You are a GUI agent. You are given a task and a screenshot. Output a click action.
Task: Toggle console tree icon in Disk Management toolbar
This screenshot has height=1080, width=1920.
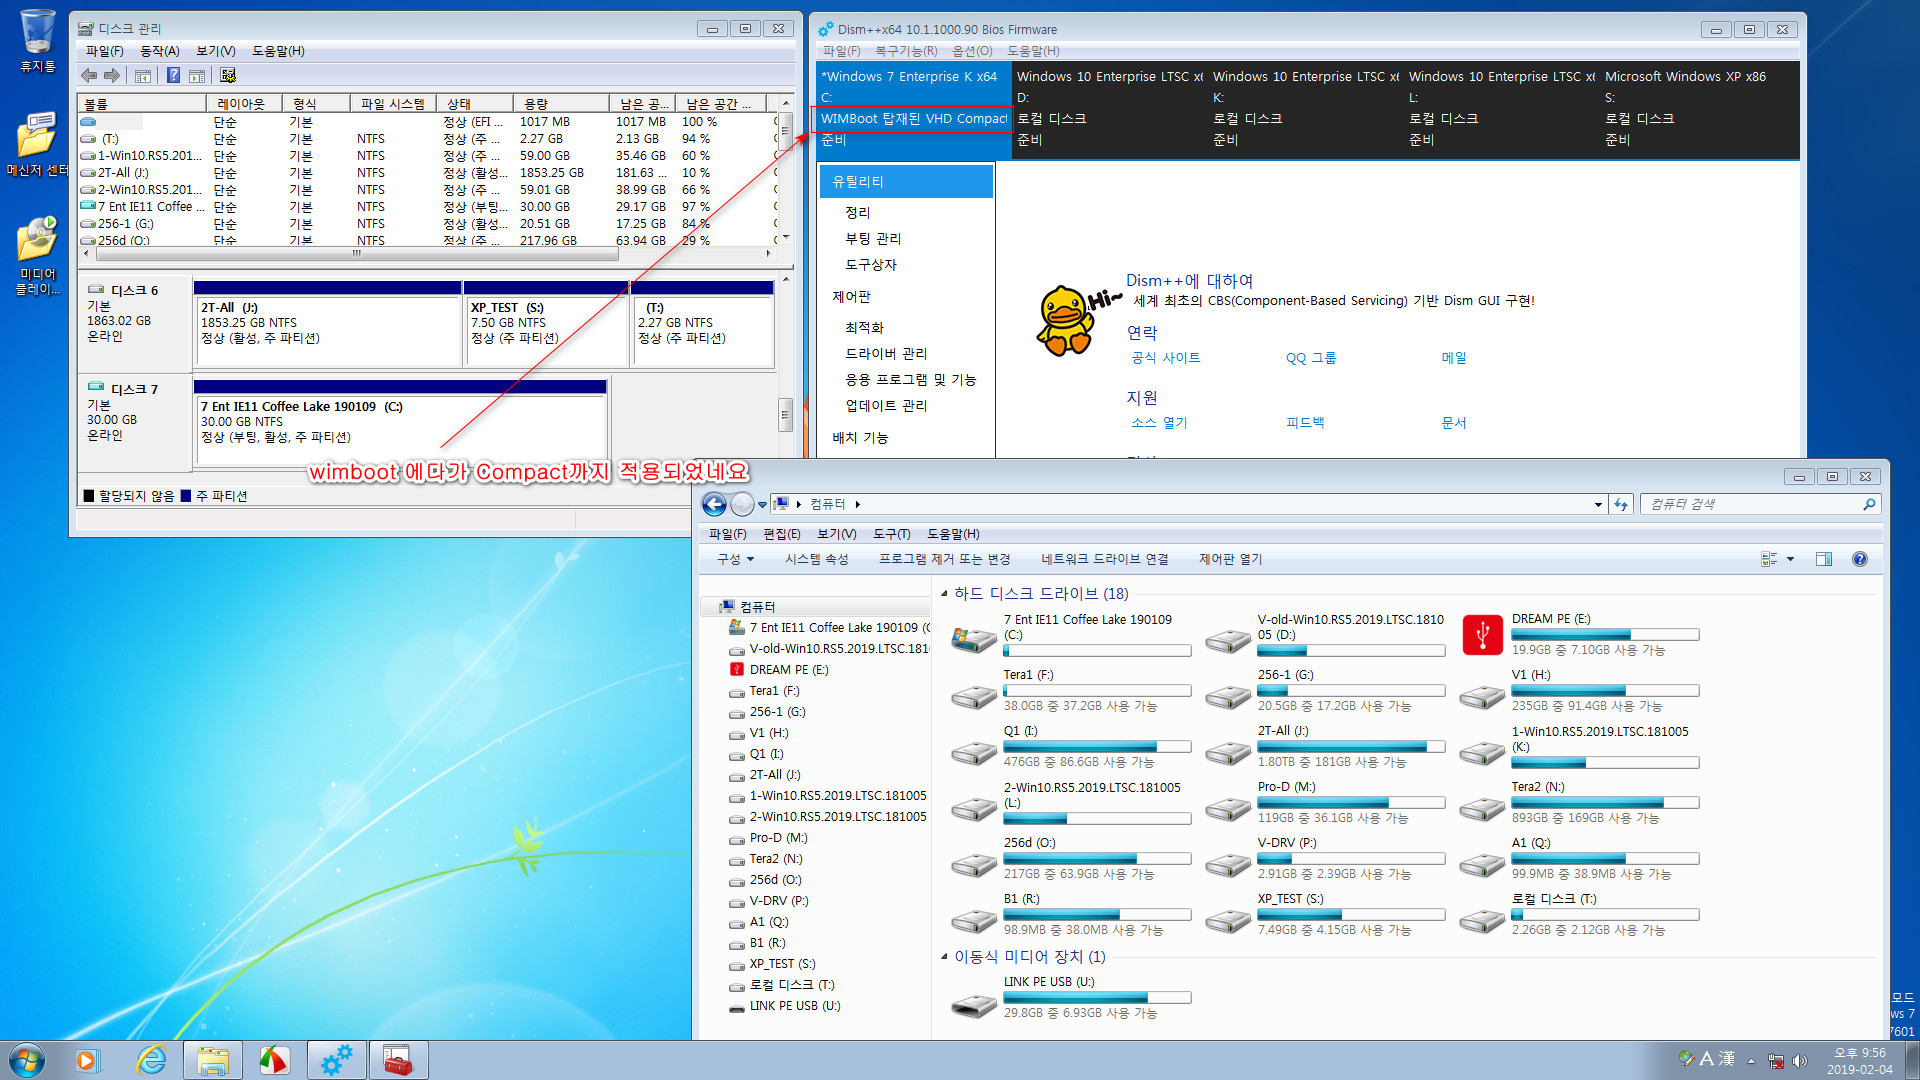143,75
